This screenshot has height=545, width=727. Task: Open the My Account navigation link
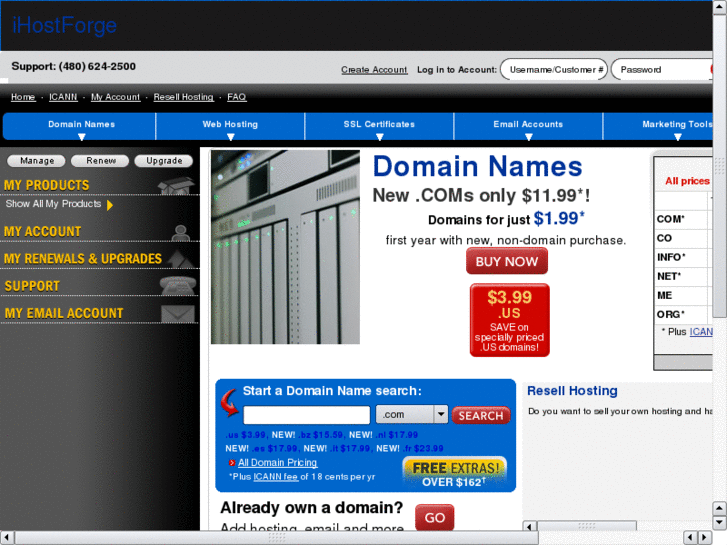click(115, 97)
